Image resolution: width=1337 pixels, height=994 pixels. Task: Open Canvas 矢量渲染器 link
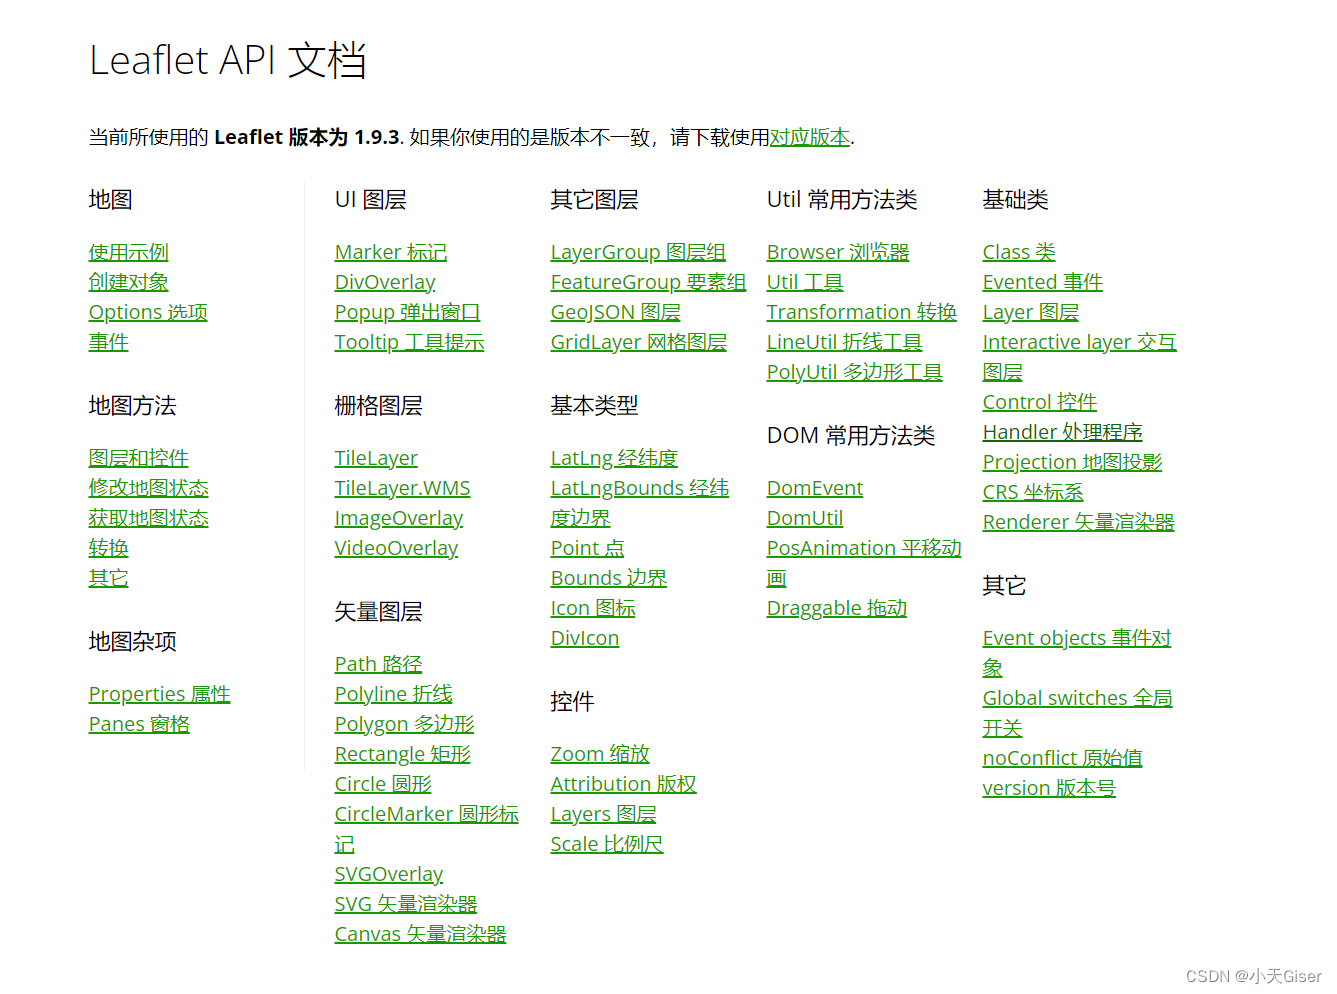coord(420,934)
